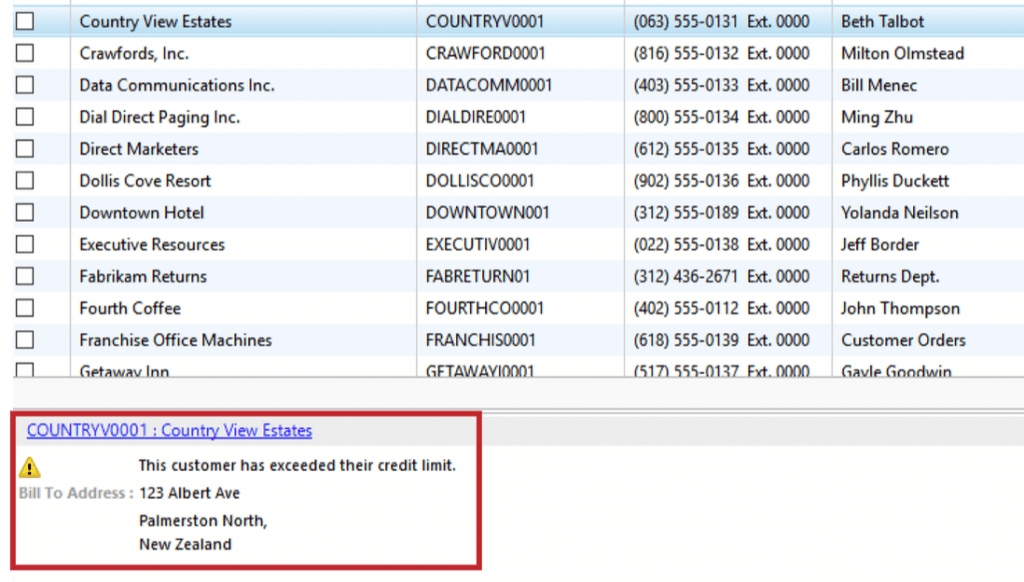Select the Direct Marketers customer row
Viewport: 1024px width, 582px height.
point(136,149)
